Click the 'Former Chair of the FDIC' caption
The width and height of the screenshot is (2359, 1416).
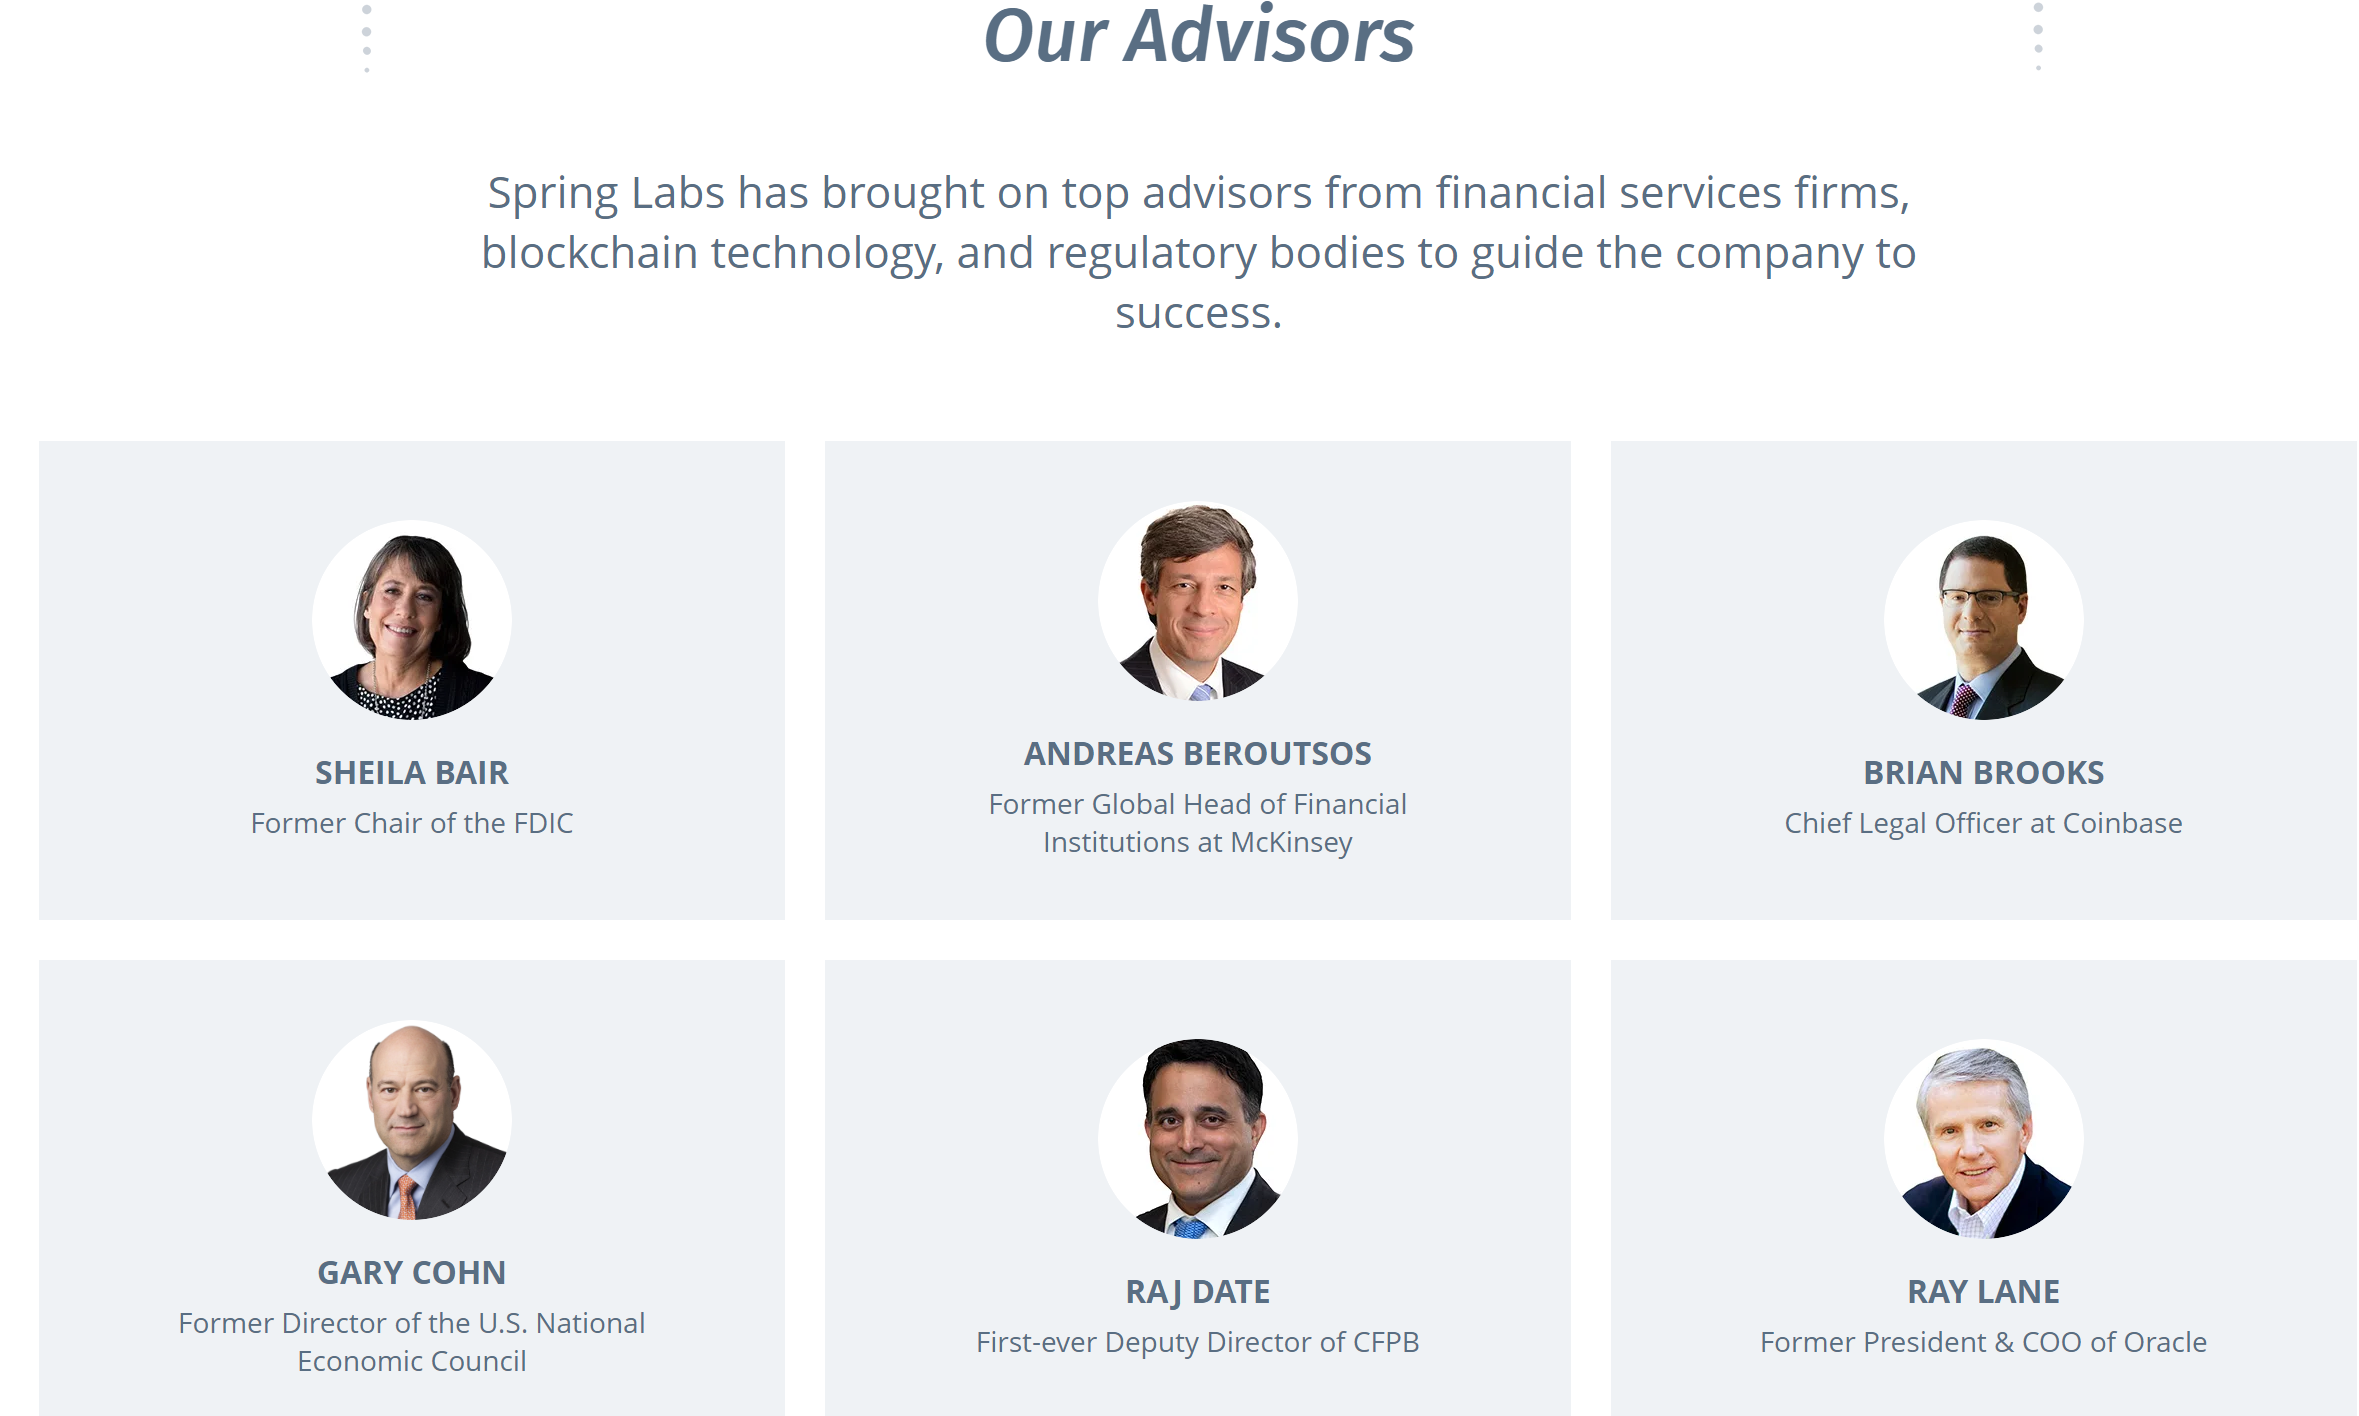point(412,823)
